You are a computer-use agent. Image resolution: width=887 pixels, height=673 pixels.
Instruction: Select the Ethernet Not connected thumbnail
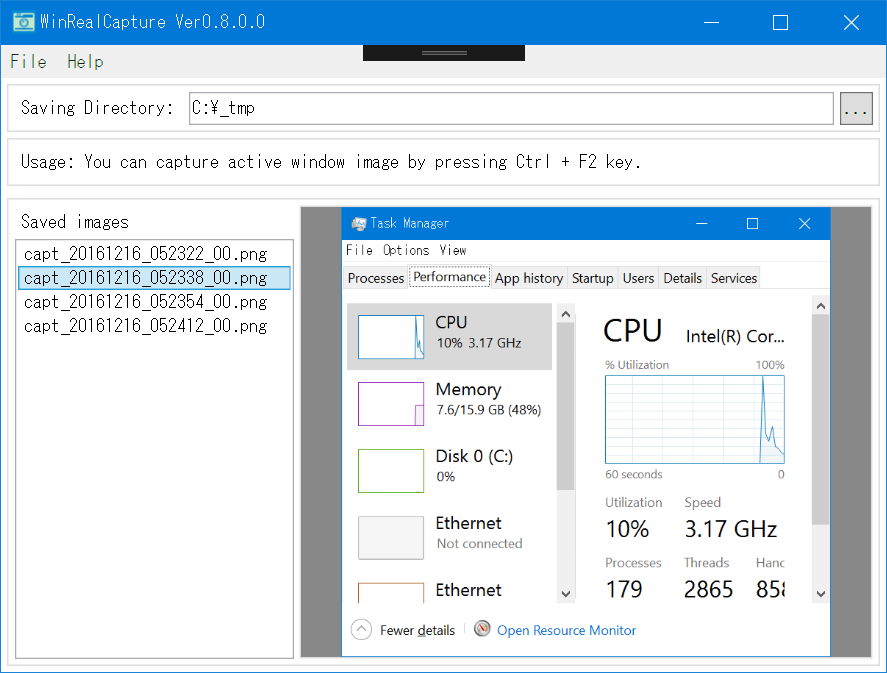pos(391,537)
